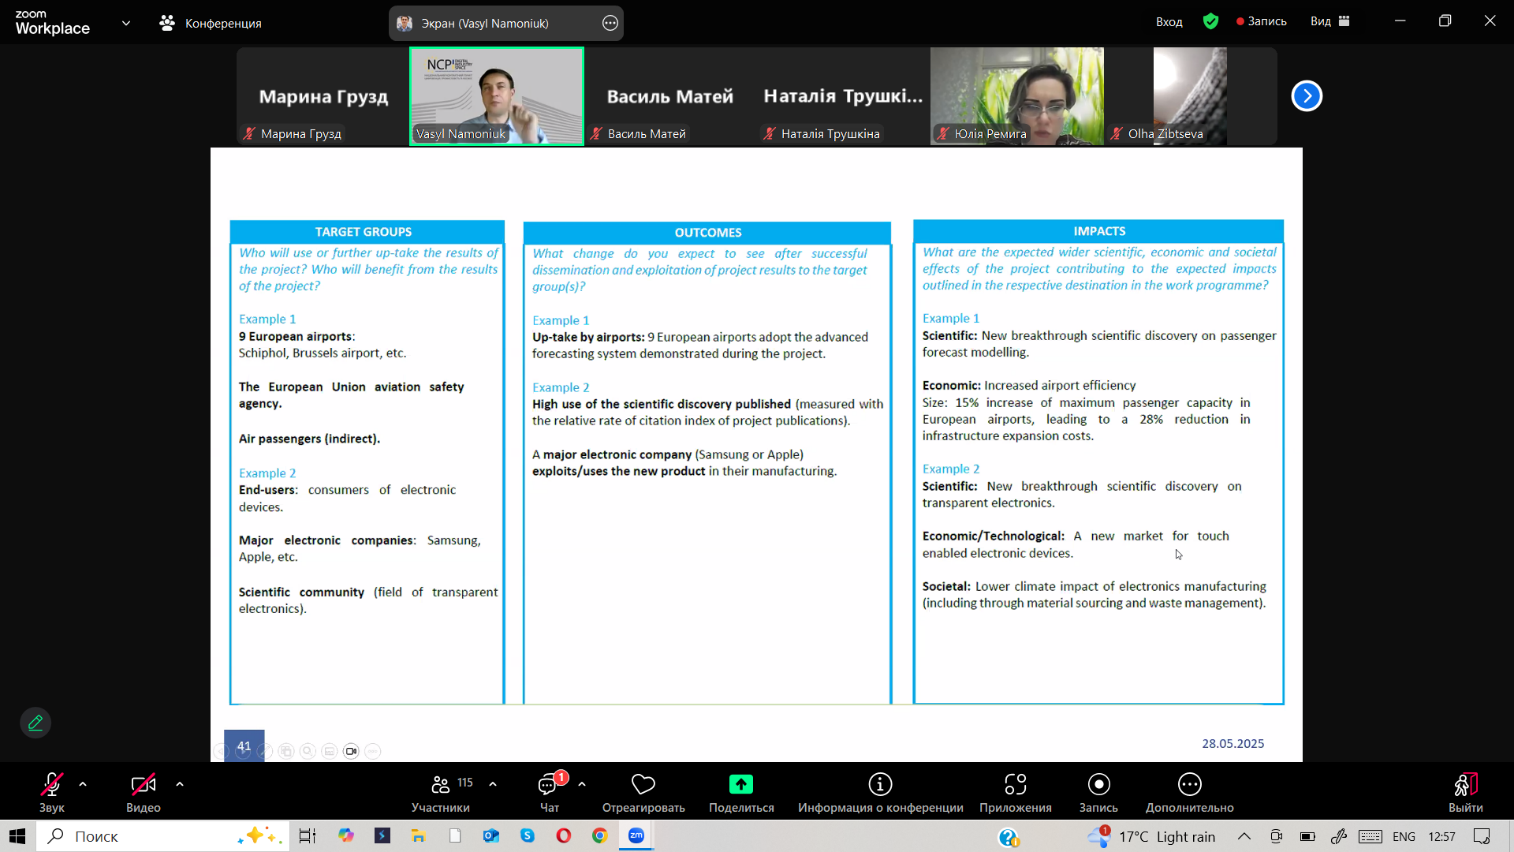The height and width of the screenshot is (852, 1514).
Task: Open the touch keyboard tray icon
Action: (1371, 836)
